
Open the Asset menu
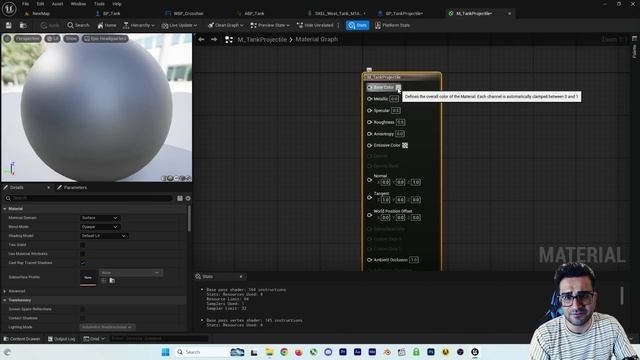(x=58, y=4)
